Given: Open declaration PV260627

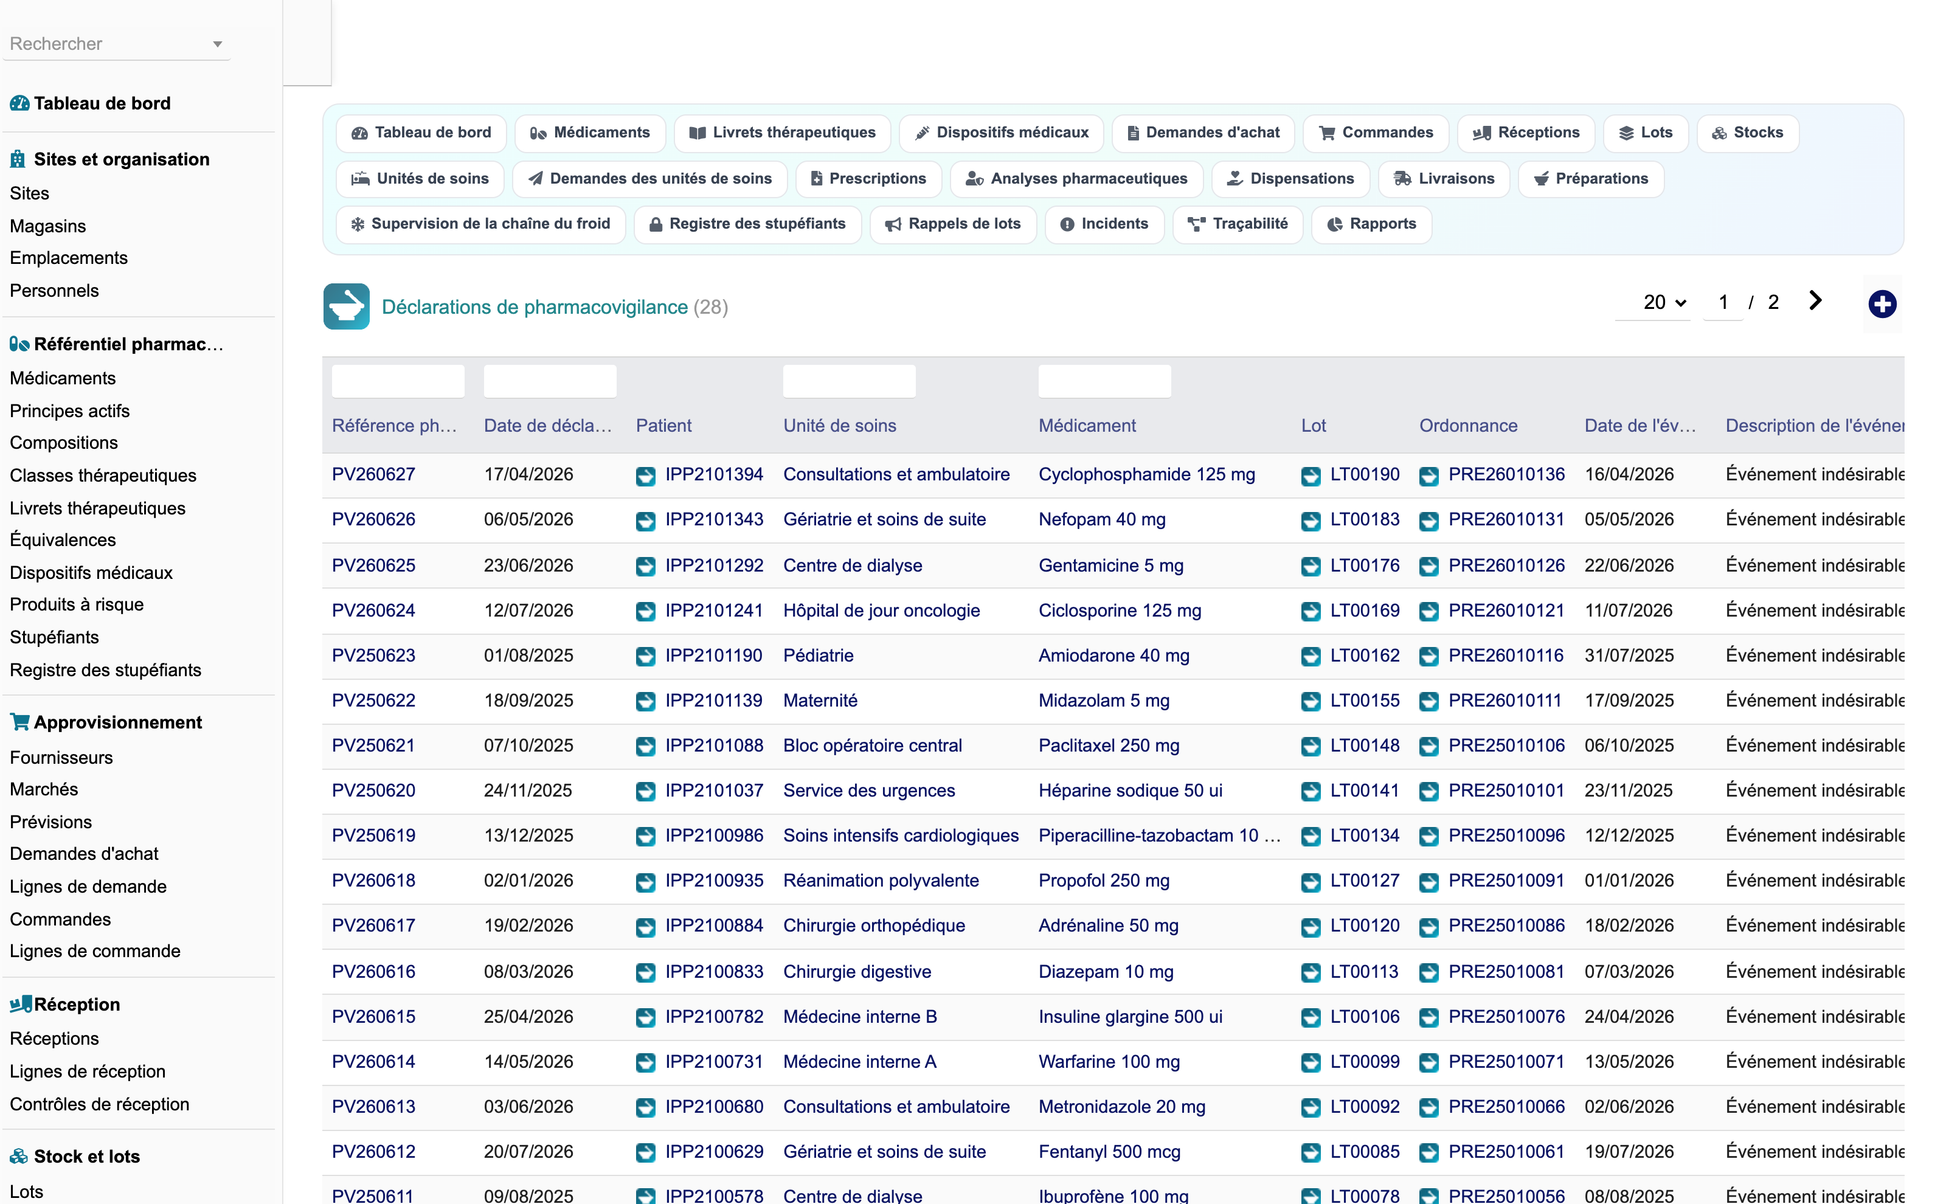Looking at the screenshot, I should click(x=373, y=475).
